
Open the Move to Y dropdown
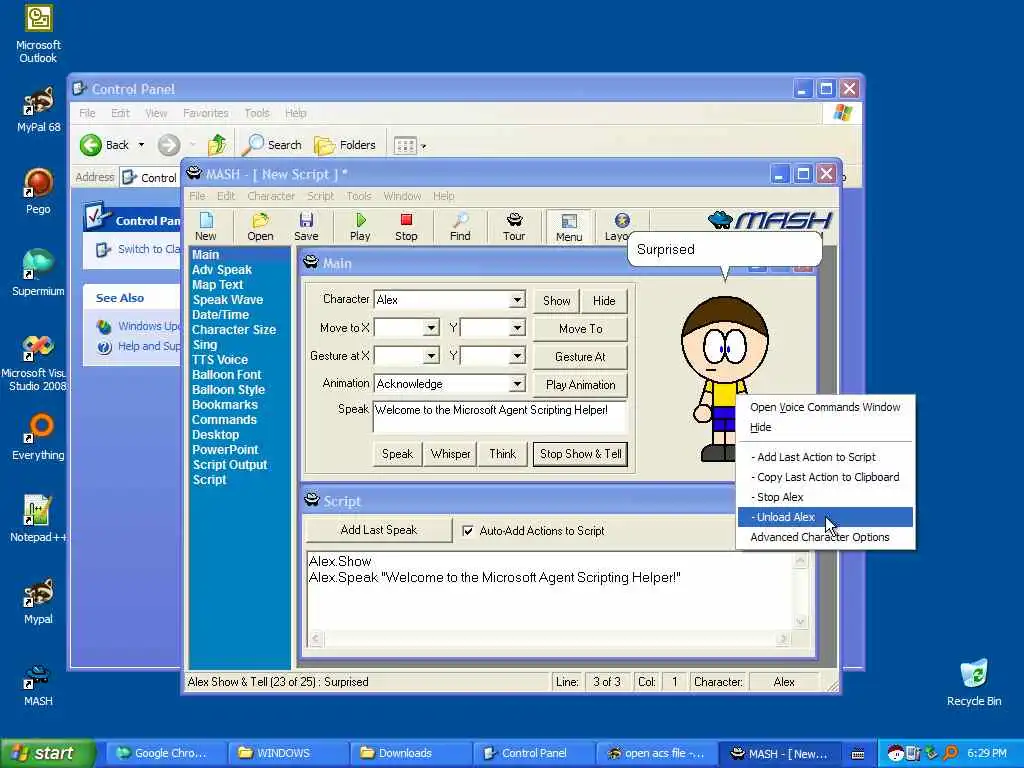517,328
